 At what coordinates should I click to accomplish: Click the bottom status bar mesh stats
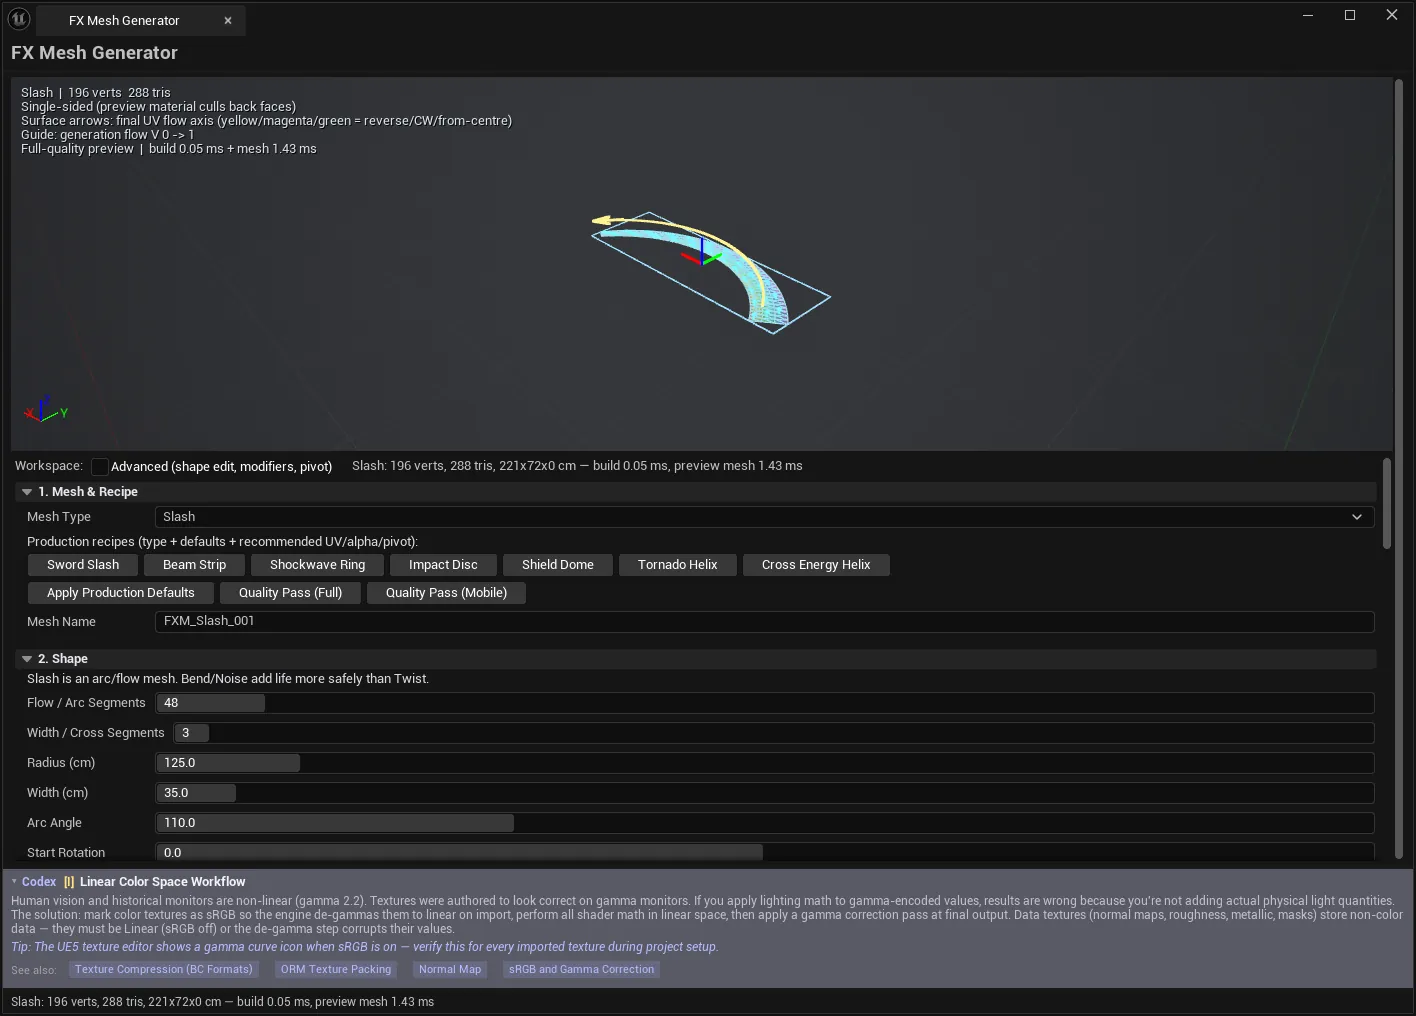pyautogui.click(x=223, y=1002)
